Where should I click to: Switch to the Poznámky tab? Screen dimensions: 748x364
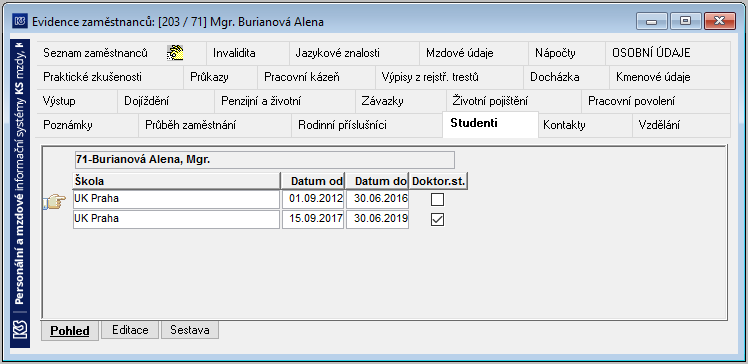87,125
